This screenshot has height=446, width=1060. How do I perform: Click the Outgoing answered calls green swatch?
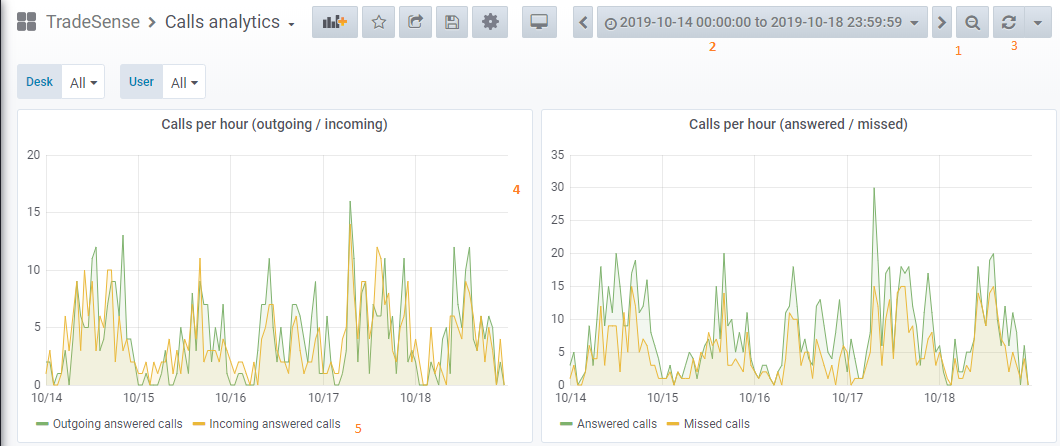tap(43, 424)
